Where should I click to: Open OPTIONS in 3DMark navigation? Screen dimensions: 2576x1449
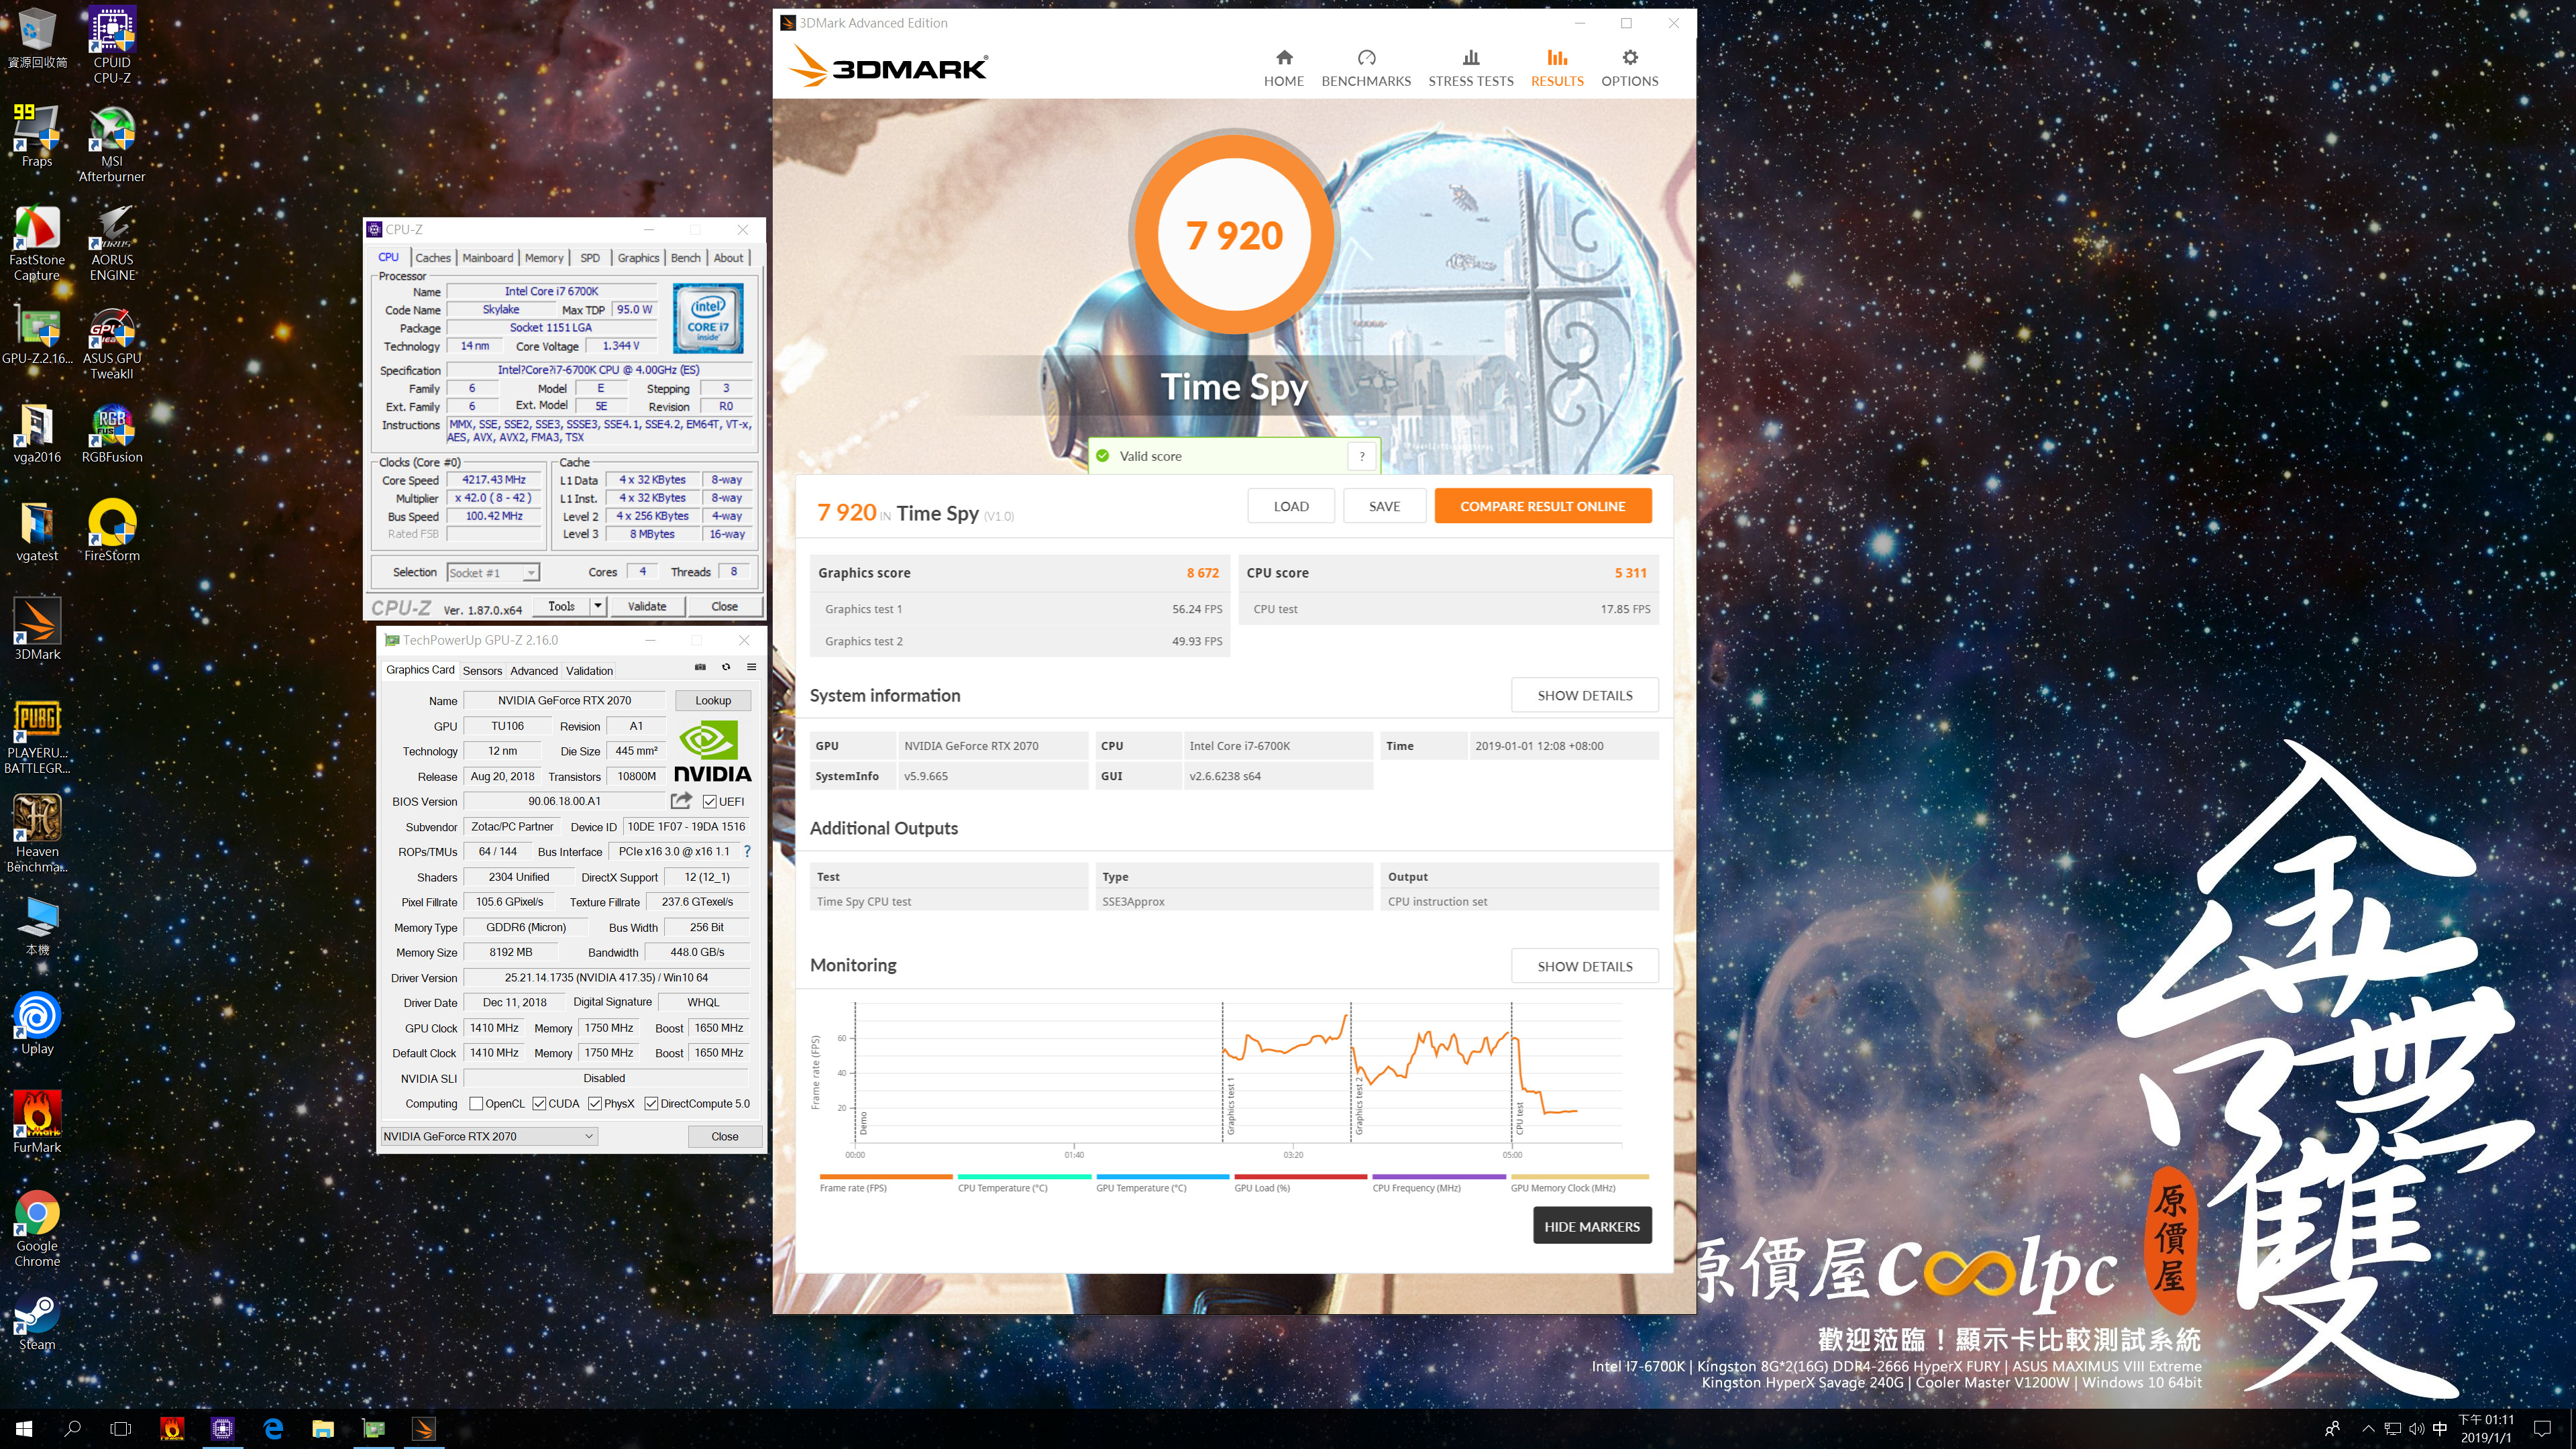tap(1629, 68)
